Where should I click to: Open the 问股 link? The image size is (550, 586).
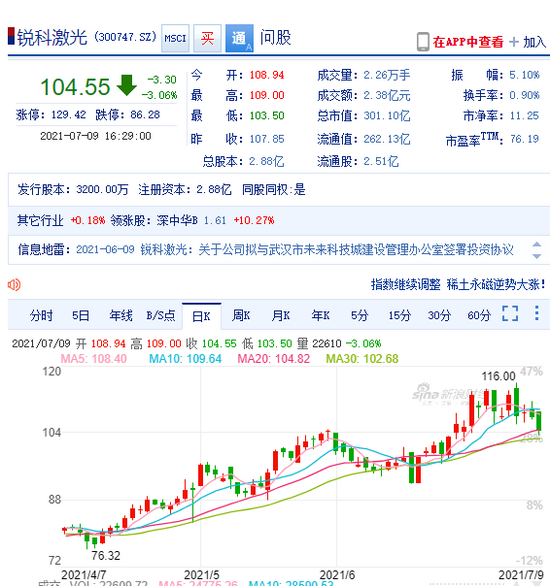(275, 38)
